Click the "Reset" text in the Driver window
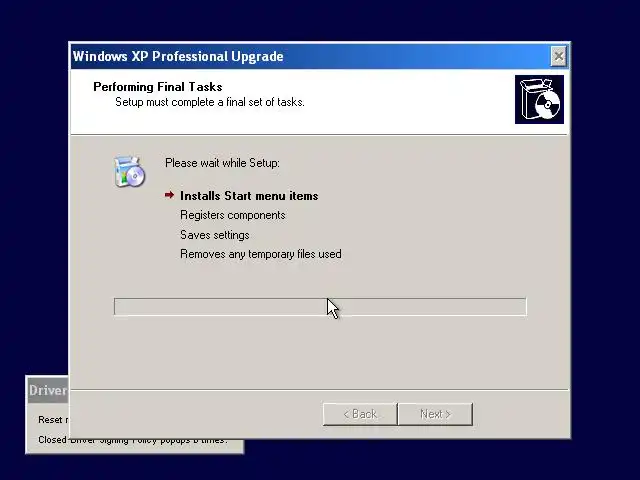The image size is (640, 480). pyautogui.click(x=50, y=420)
